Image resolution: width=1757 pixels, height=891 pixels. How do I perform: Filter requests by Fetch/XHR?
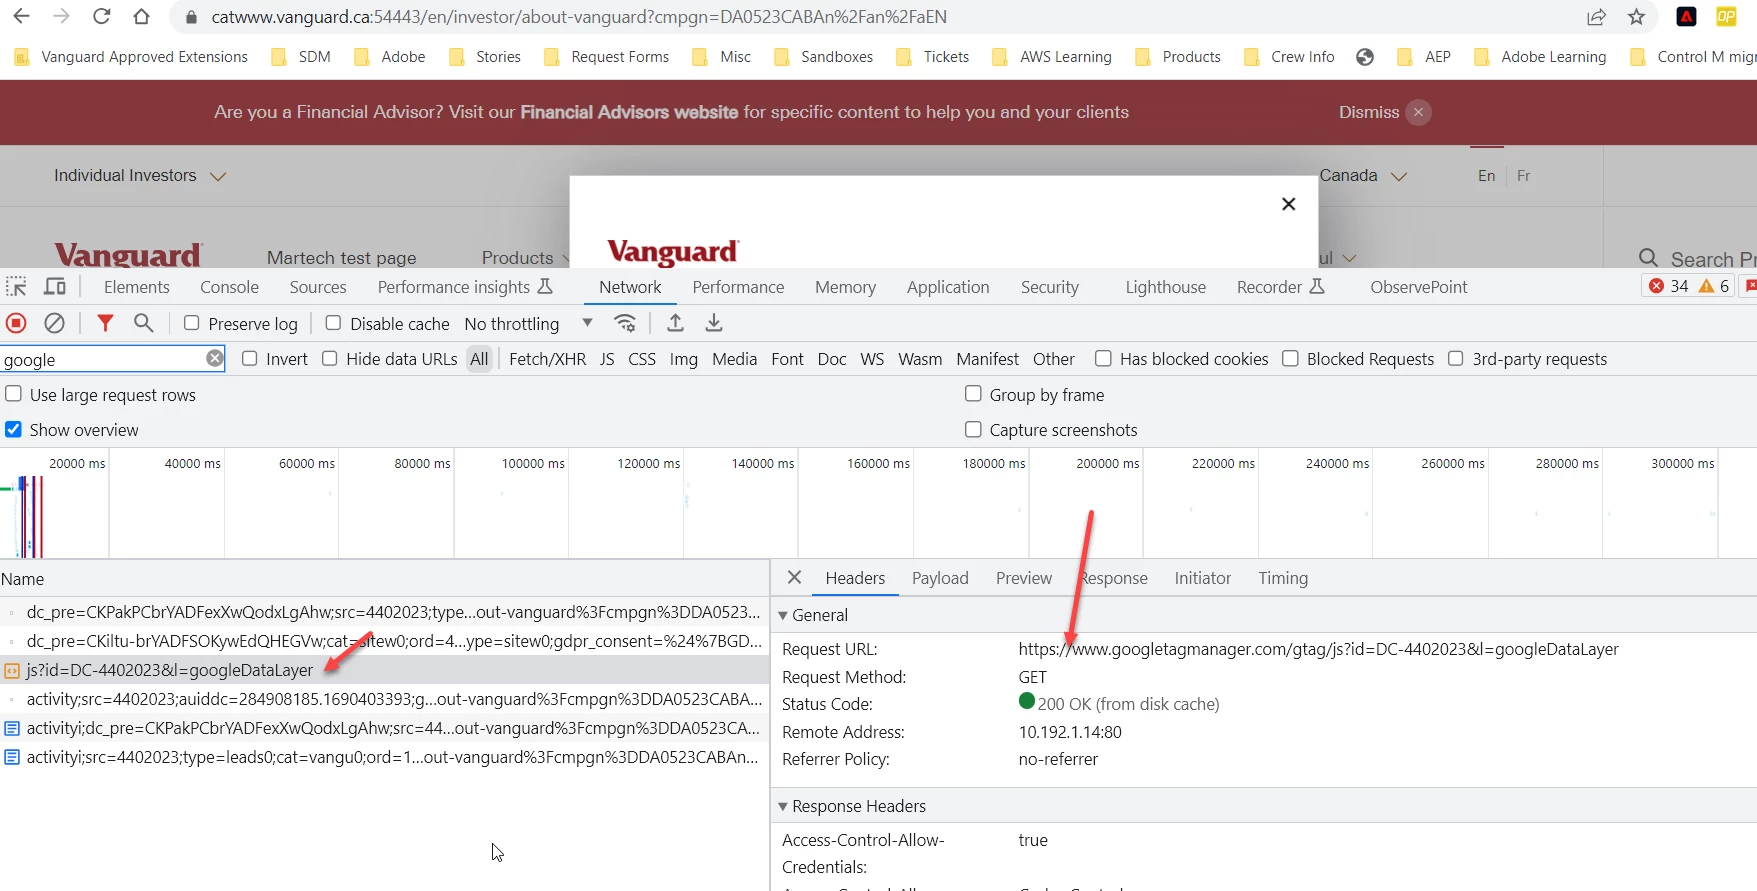[x=548, y=359]
